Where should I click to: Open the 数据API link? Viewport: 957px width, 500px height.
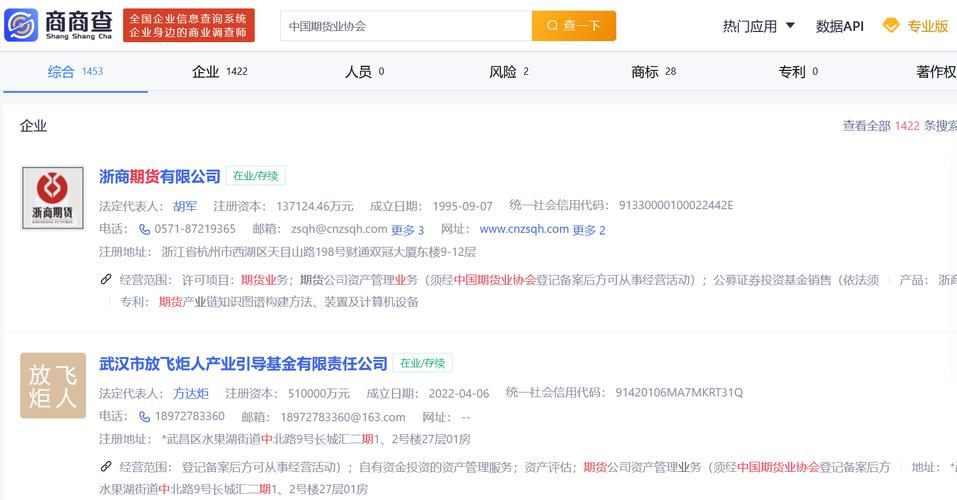[x=840, y=26]
